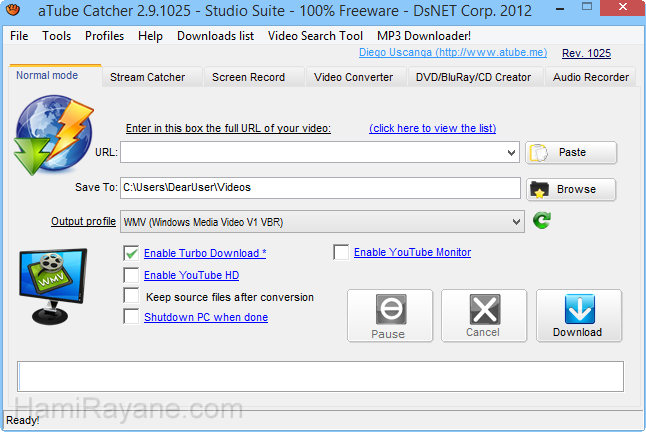Click the aTube Catcher title bar app icon
The height and width of the screenshot is (432, 646).
[x=13, y=9]
